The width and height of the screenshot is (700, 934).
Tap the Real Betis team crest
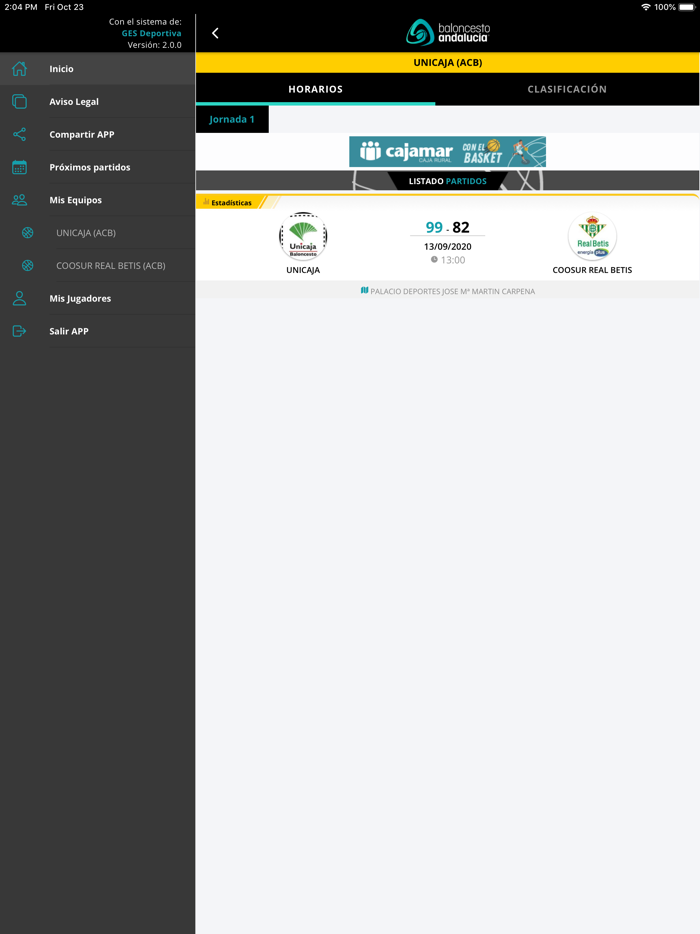592,236
